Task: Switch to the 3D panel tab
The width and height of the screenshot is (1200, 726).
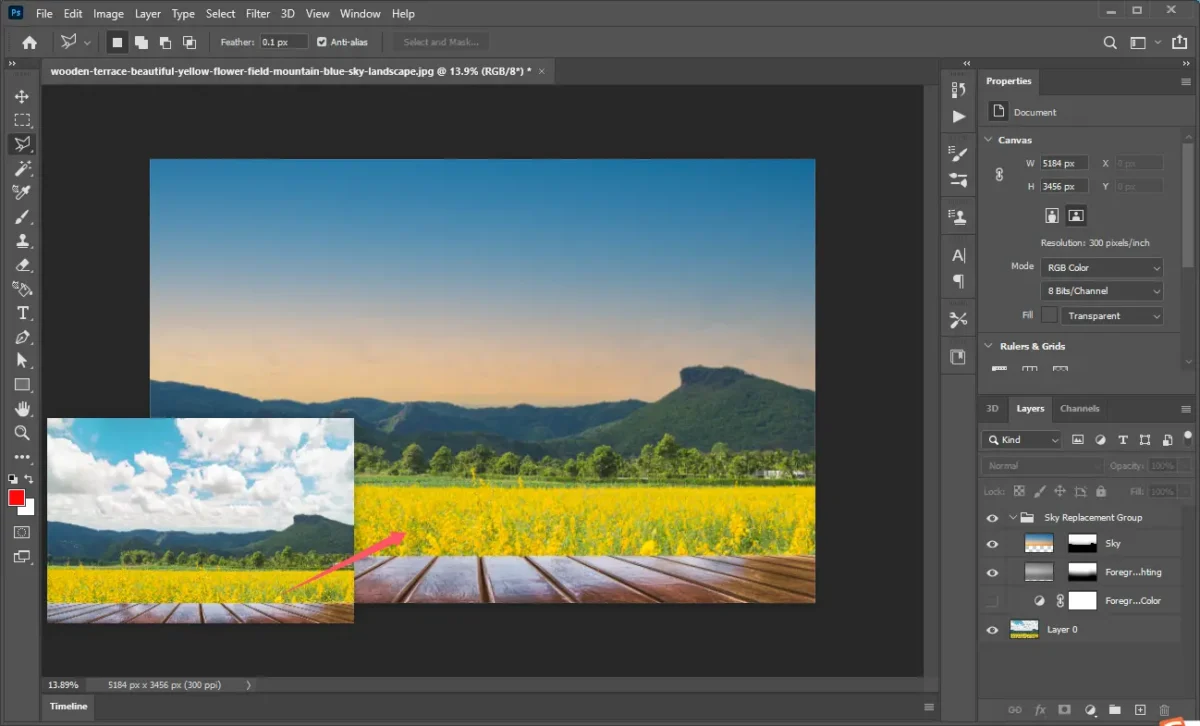Action: coord(992,409)
